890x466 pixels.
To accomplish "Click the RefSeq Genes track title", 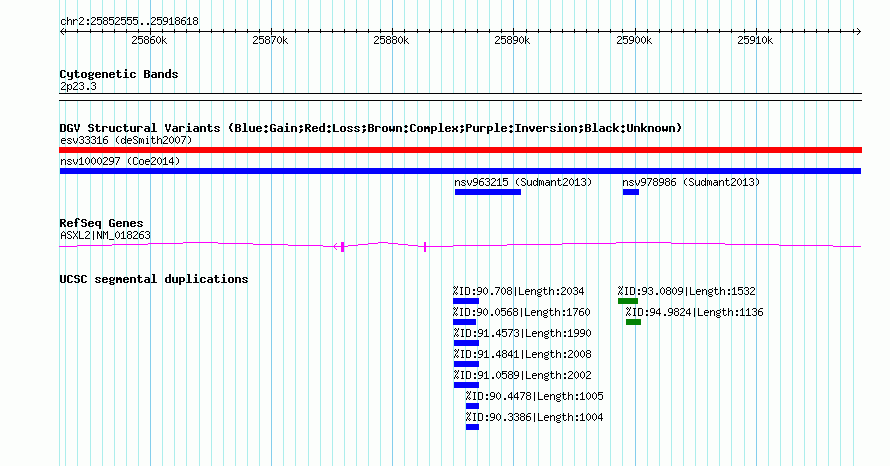I will pos(101,223).
